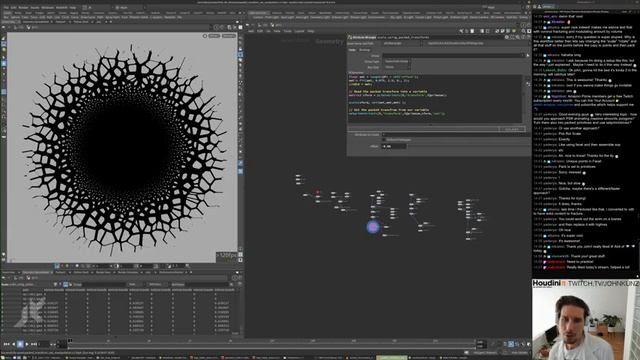Jump to first frame in playbar
Screen dimensions: 640x360
point(6,344)
